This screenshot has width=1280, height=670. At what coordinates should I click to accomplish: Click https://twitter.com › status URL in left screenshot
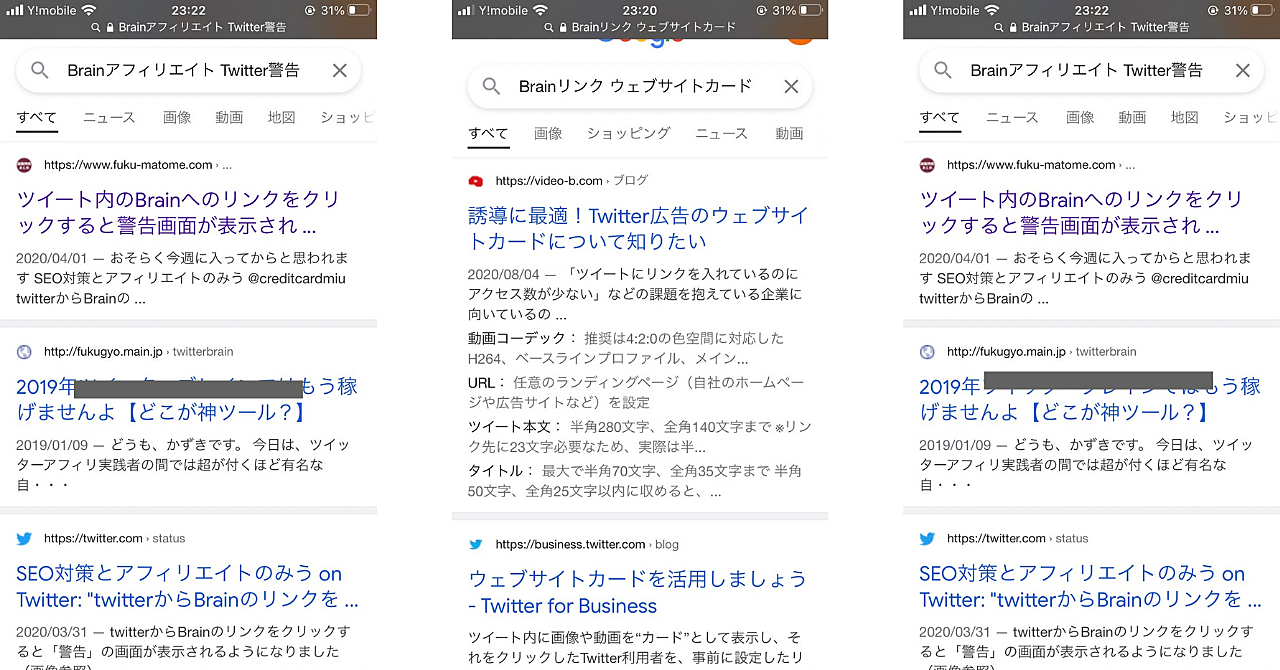click(x=115, y=538)
